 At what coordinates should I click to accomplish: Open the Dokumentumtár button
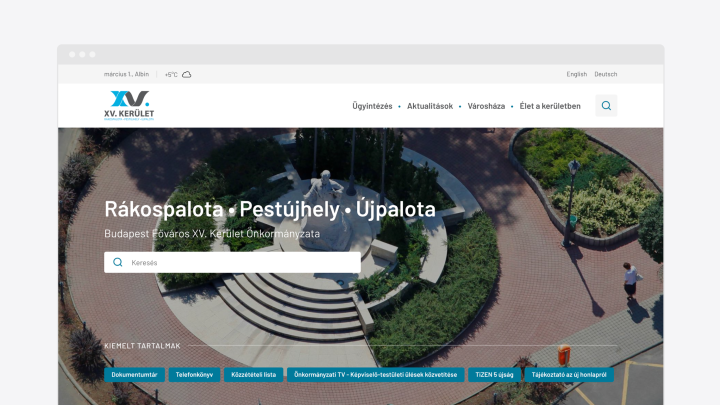tap(135, 375)
